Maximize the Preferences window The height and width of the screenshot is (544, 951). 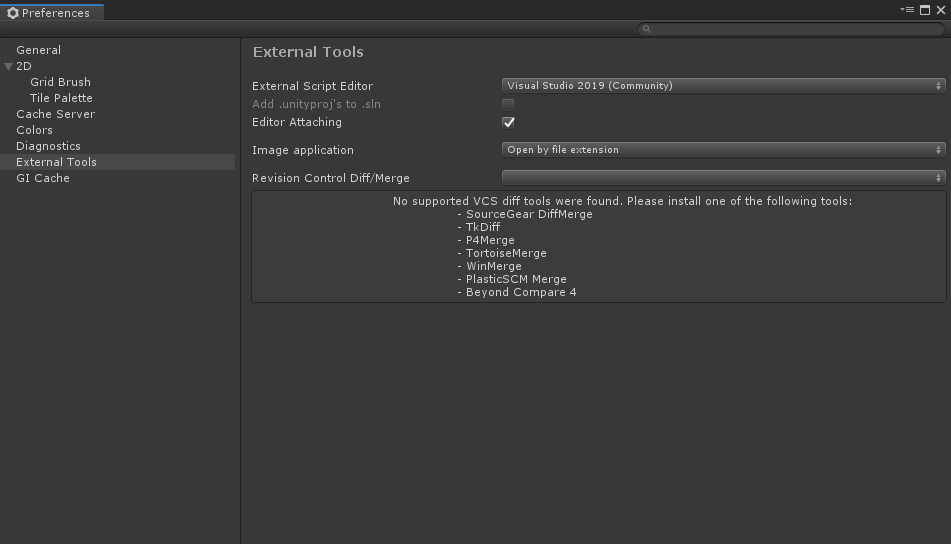tap(925, 10)
